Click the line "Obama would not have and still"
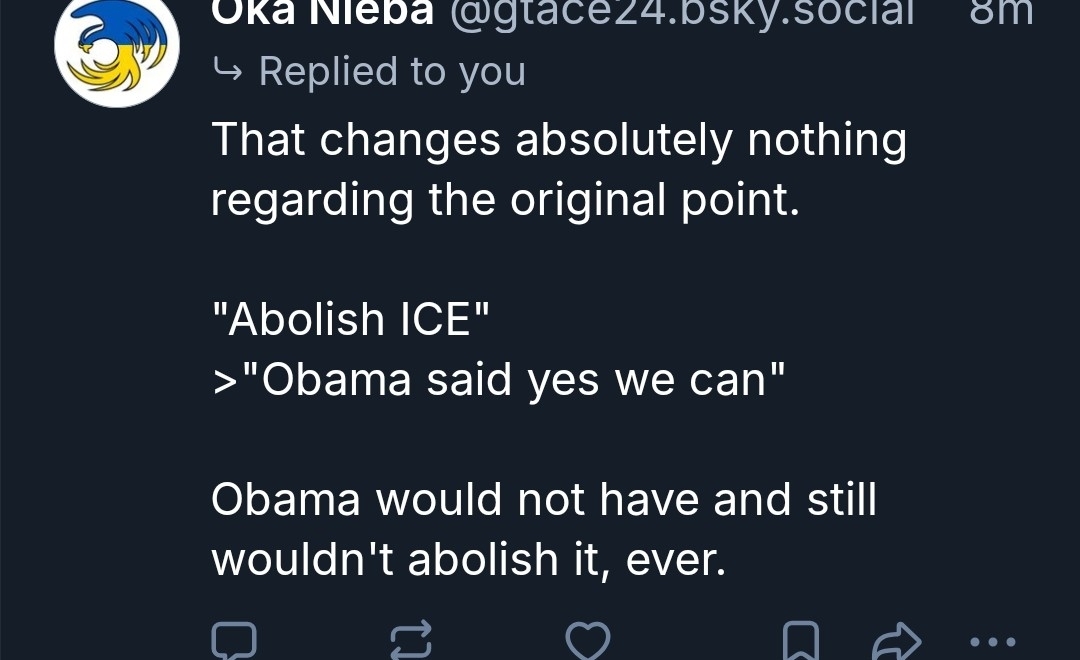The height and width of the screenshot is (660, 1080). click(543, 500)
